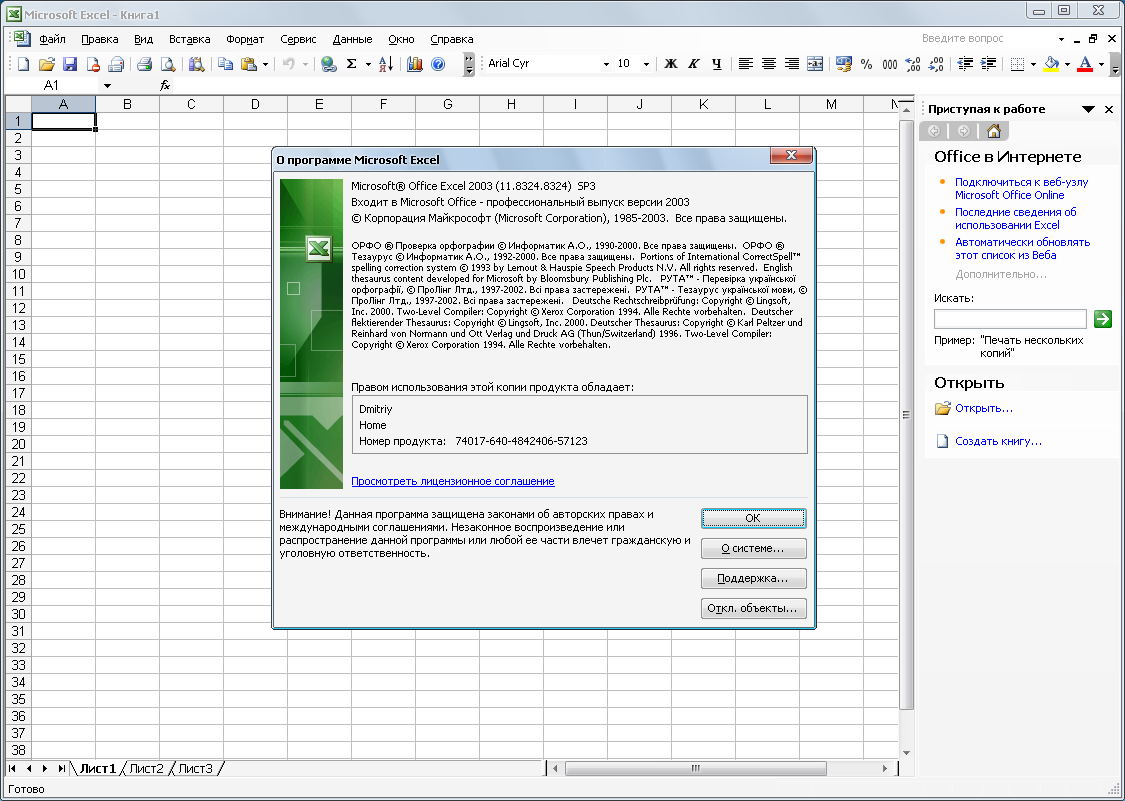
Task: Click the Save floppy disk icon
Action: pos(70,64)
